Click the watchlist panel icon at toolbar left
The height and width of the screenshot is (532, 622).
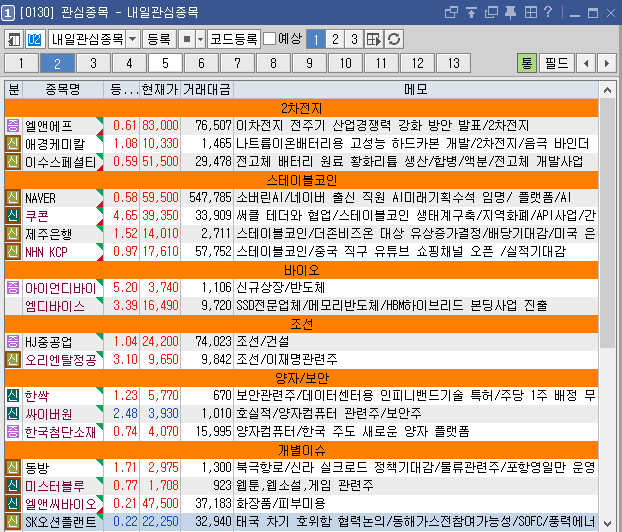tap(14, 39)
